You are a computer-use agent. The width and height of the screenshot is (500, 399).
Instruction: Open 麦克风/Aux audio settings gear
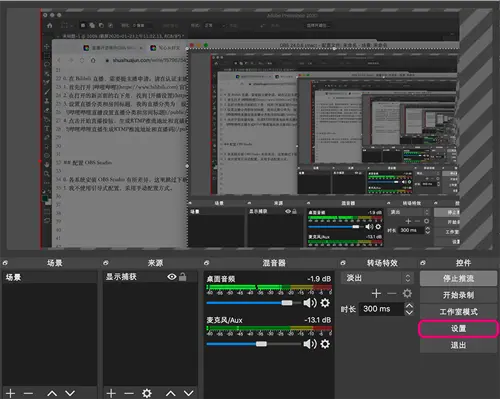325,344
